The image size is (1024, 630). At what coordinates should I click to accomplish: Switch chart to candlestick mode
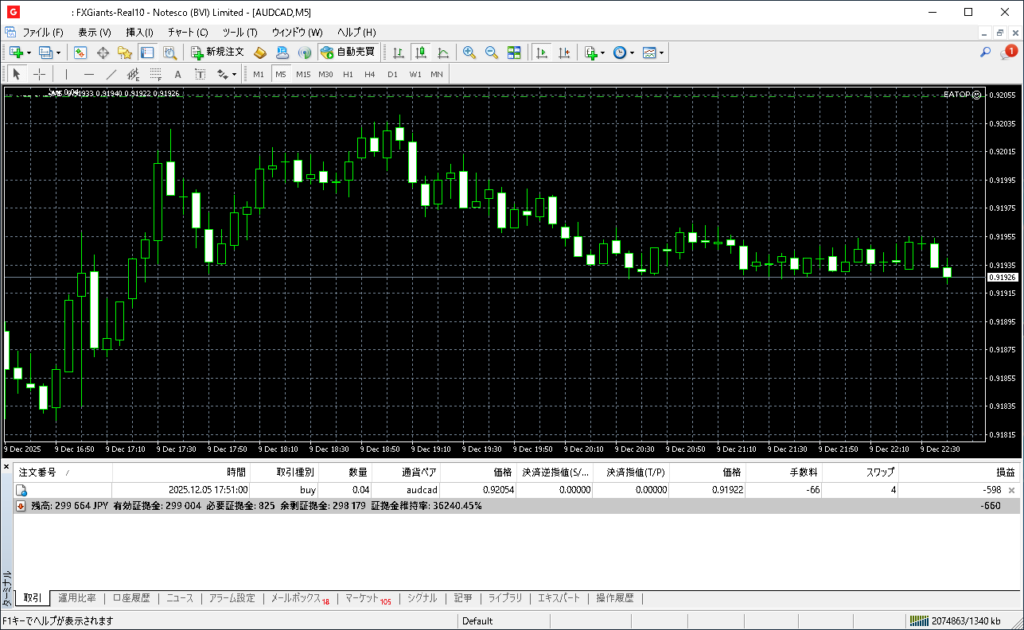tap(421, 52)
